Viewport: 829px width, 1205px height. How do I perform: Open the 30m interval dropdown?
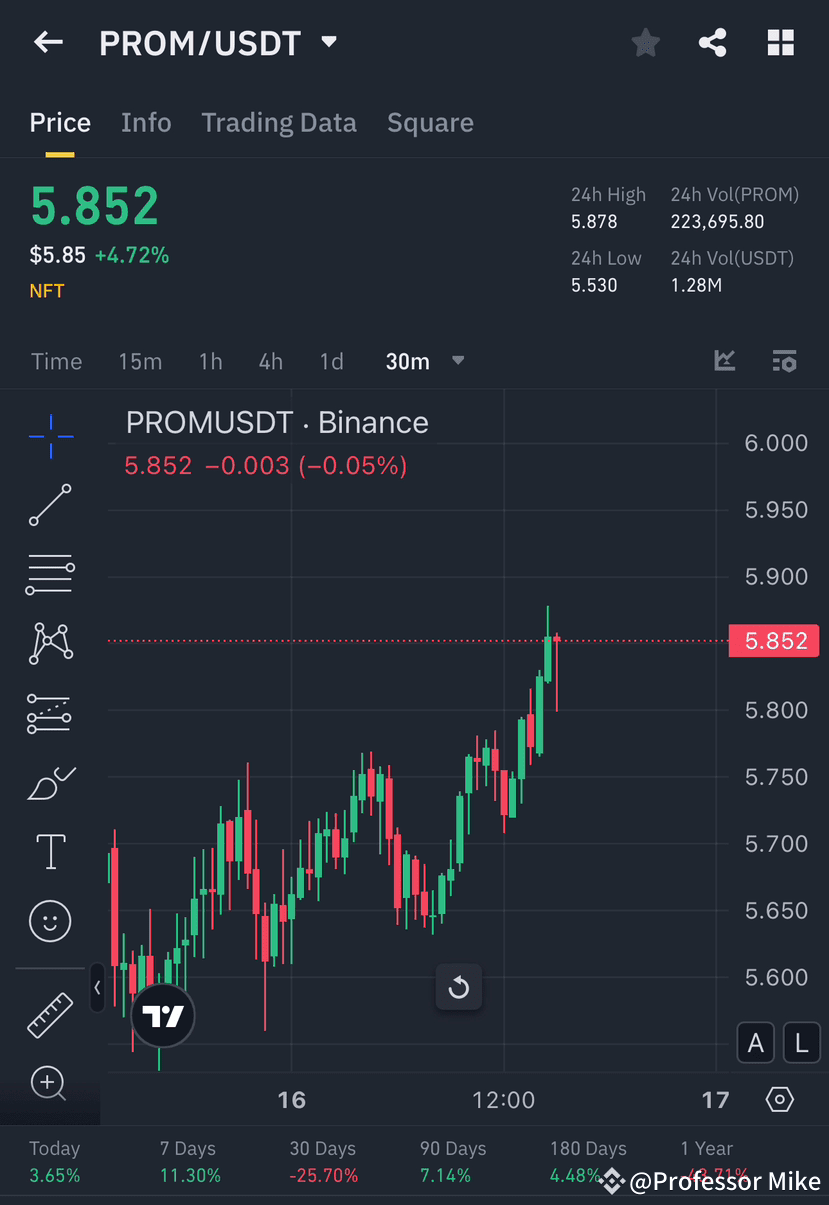(x=424, y=361)
